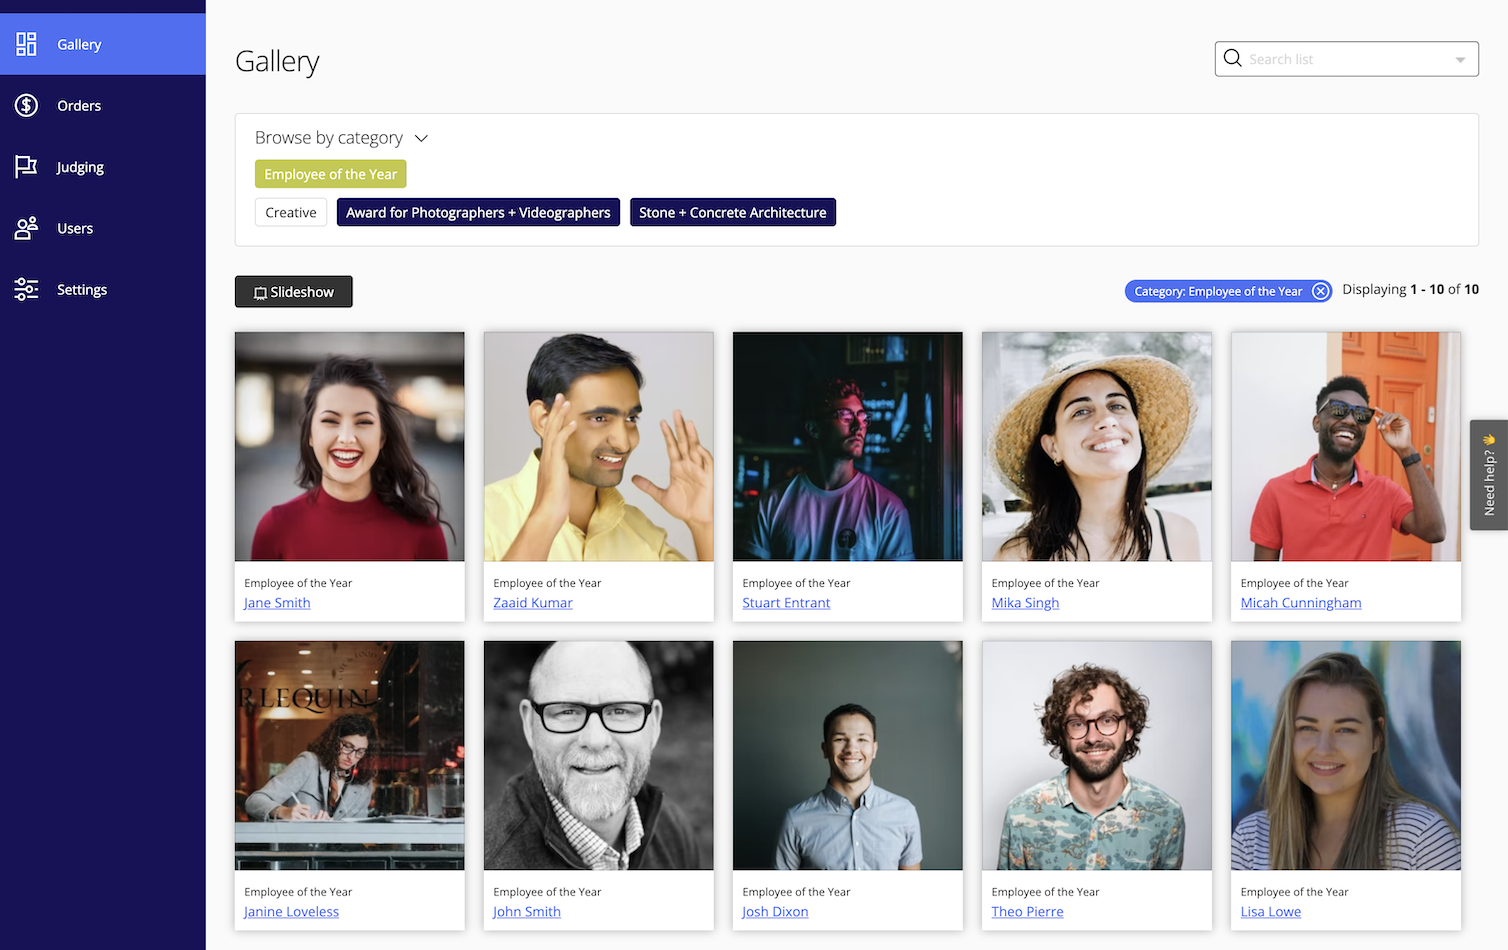Switch to the Need help? tab
The height and width of the screenshot is (950, 1508).
tap(1490, 480)
